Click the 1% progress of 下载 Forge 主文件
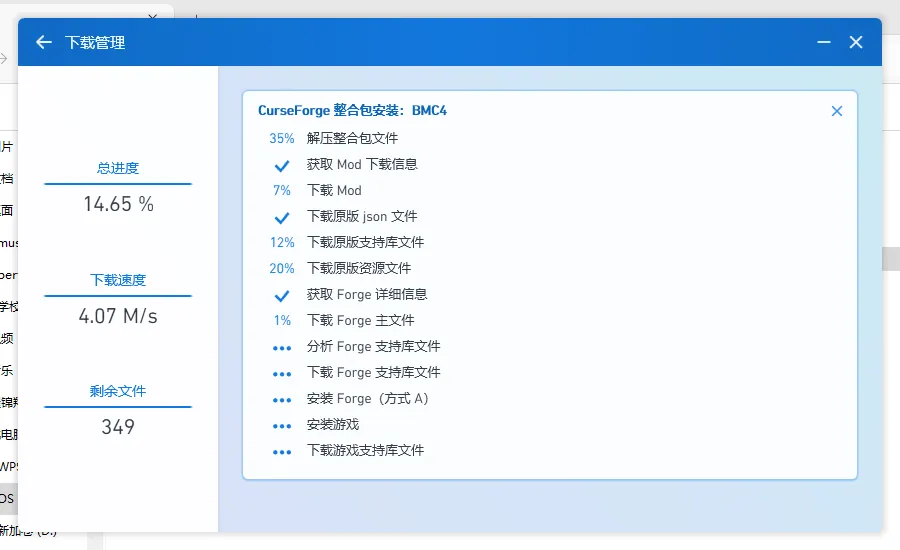900x550 pixels. [x=282, y=320]
